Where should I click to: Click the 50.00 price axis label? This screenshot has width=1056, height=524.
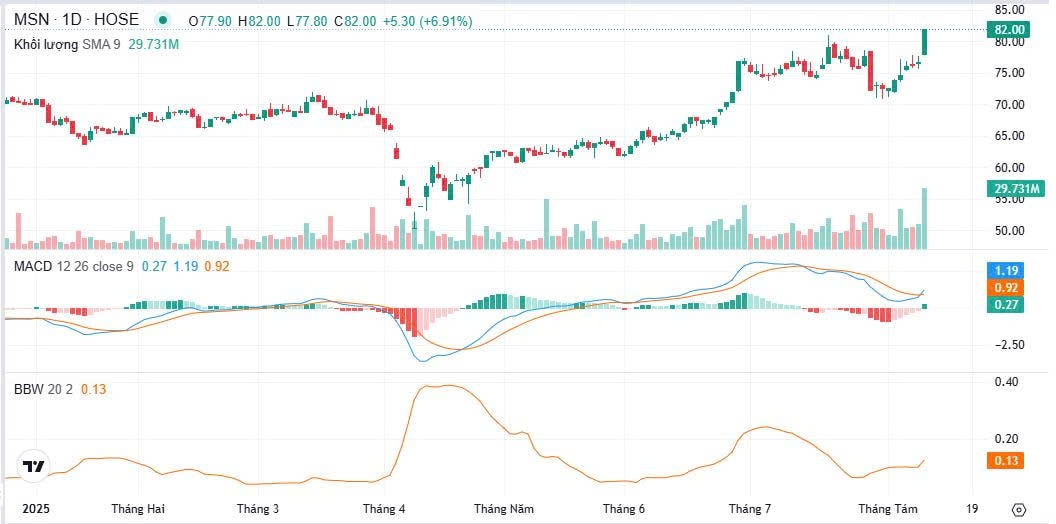1008,231
